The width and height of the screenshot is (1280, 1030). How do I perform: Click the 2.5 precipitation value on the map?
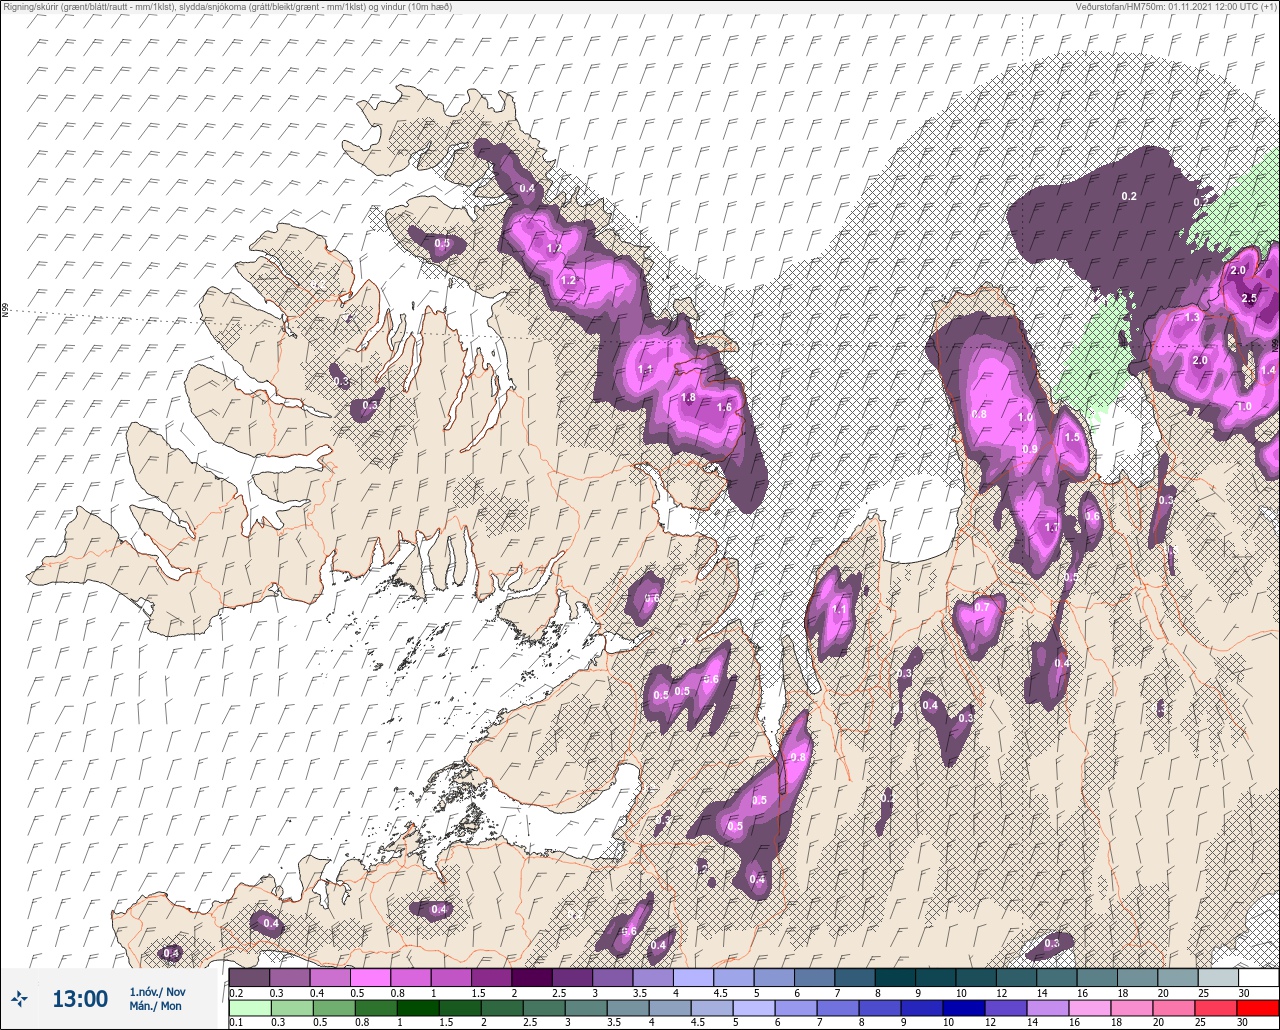pyautogui.click(x=1248, y=298)
